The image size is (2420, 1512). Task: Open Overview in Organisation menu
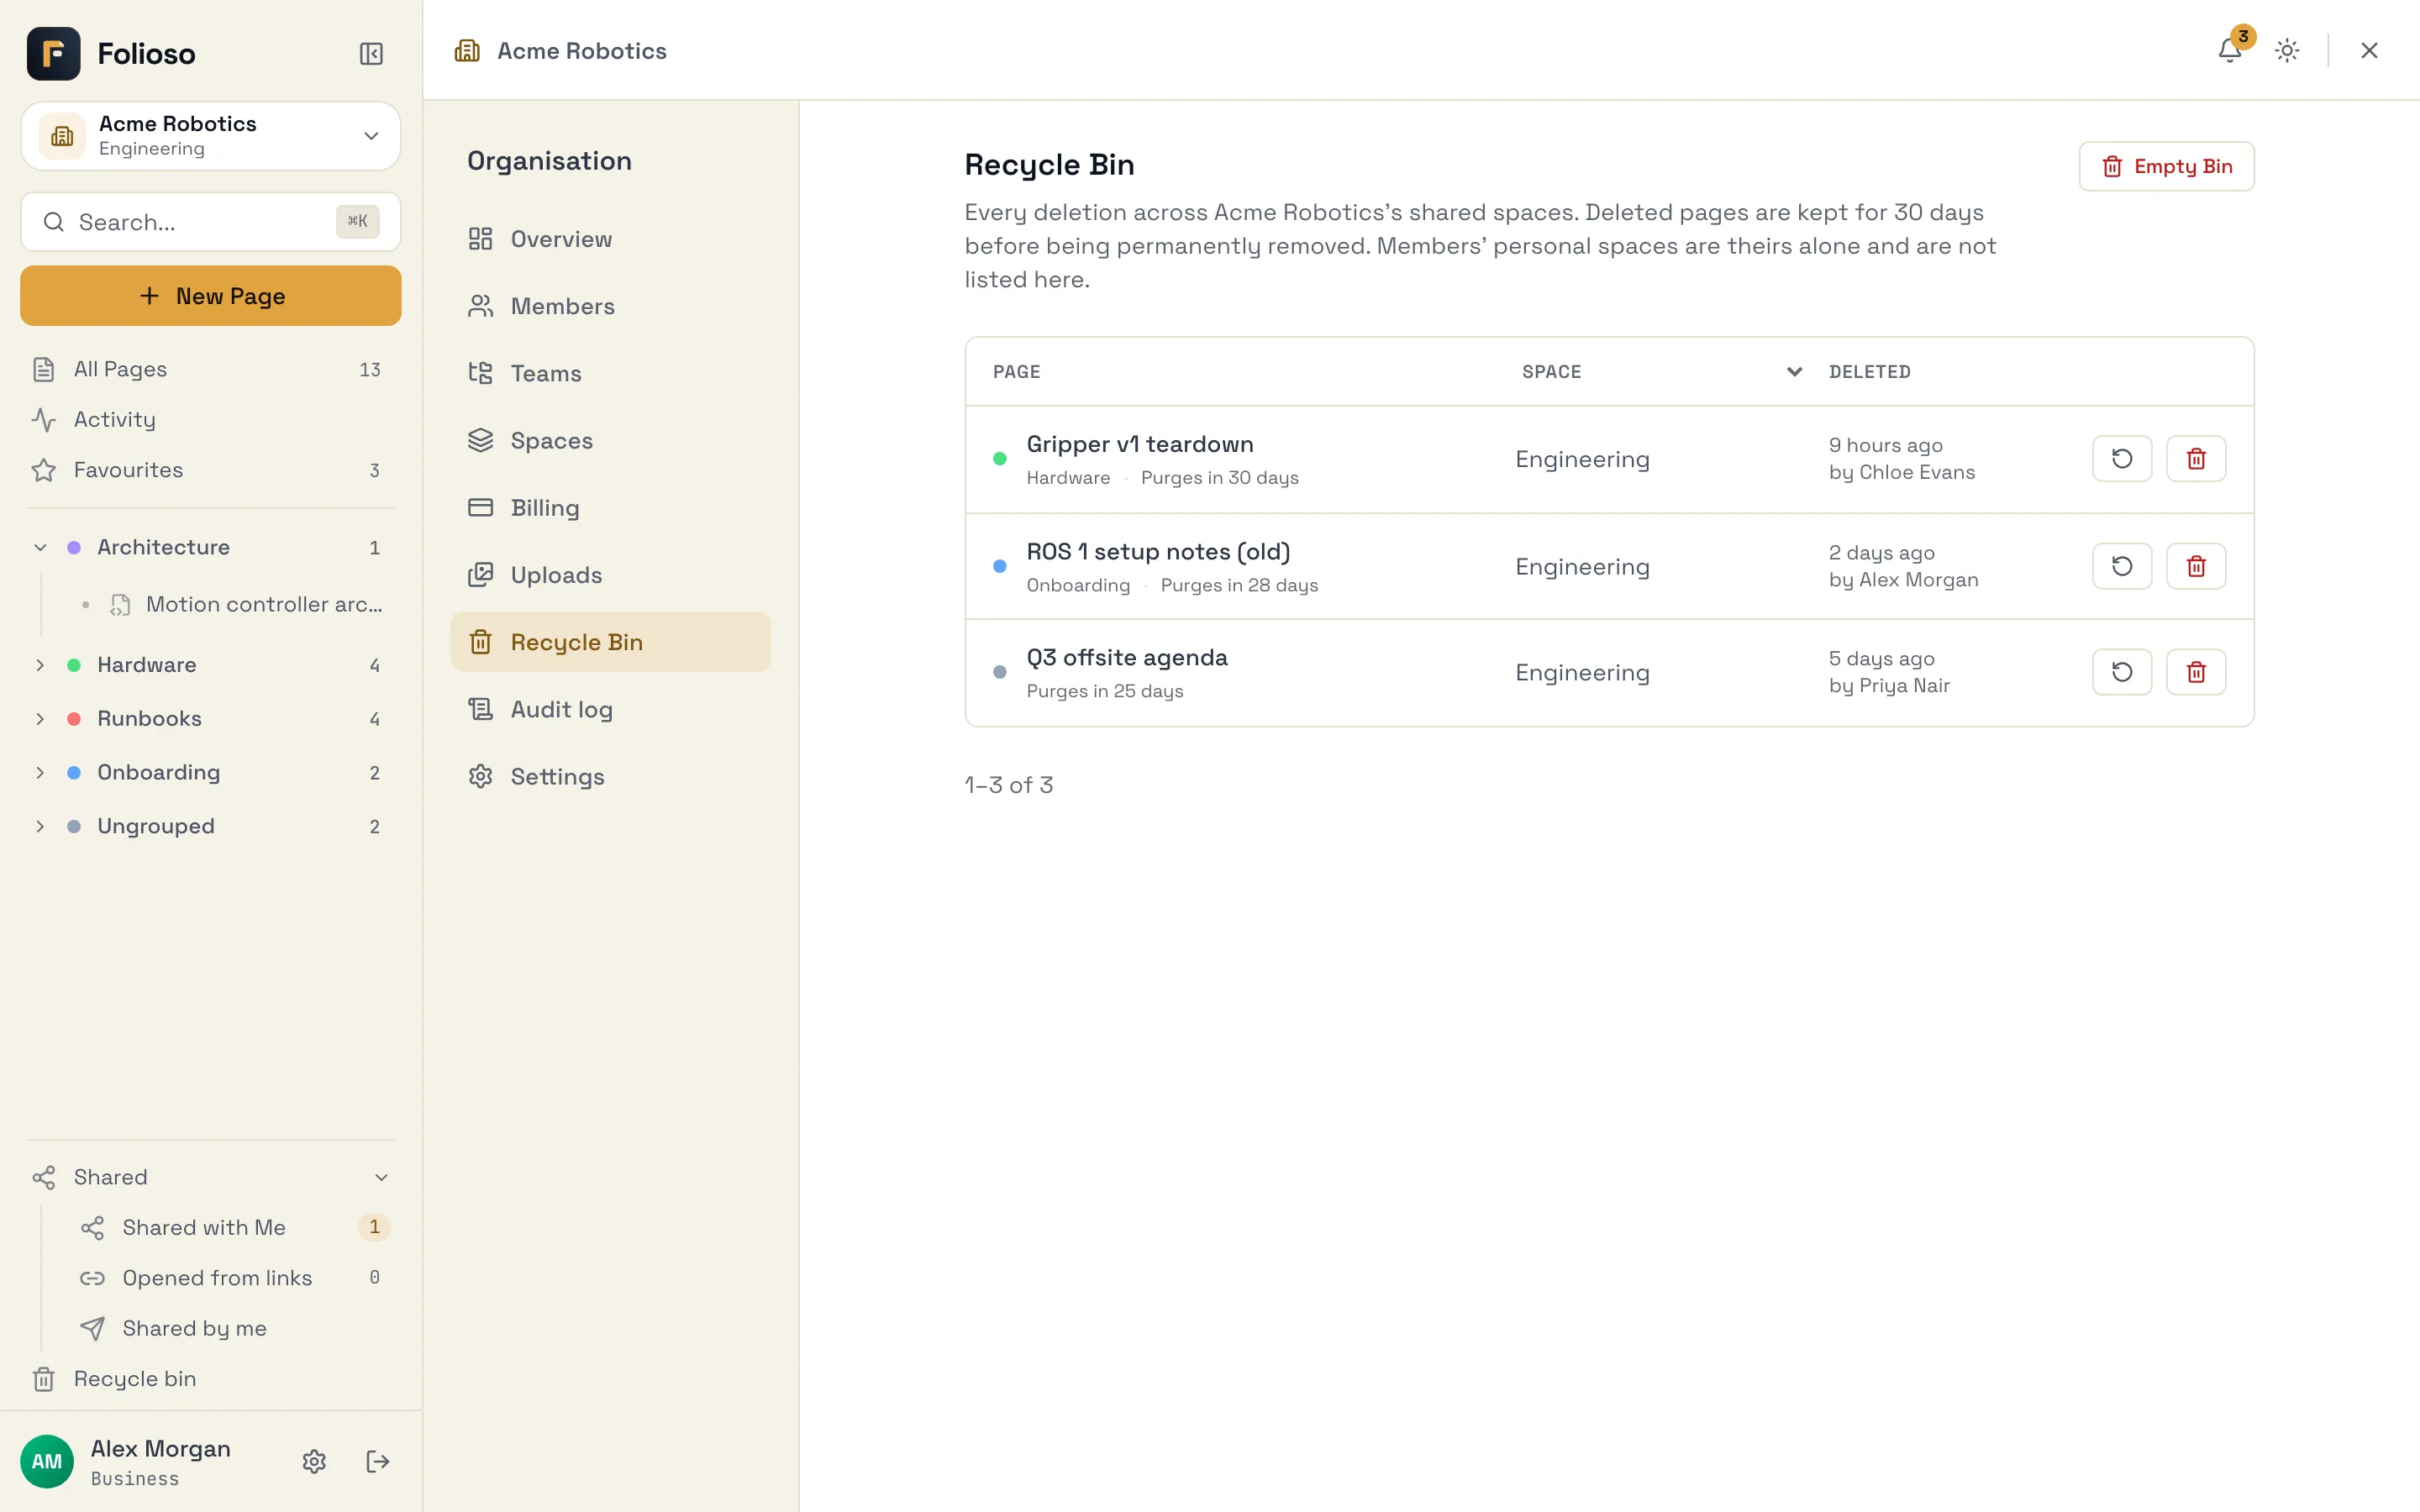point(610,239)
